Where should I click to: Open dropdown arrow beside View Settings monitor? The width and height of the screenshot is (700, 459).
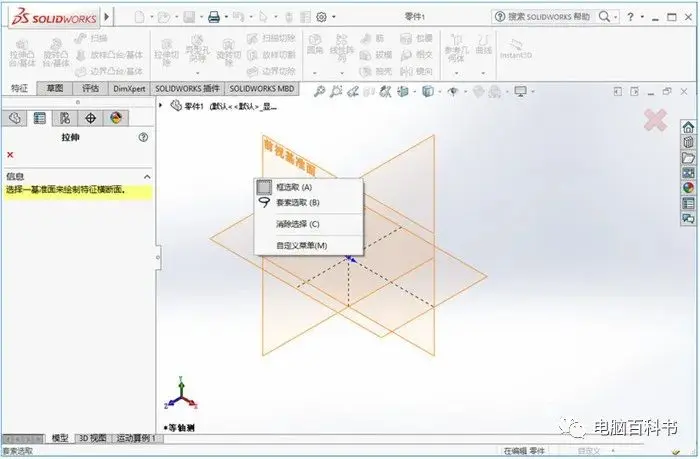point(533,92)
